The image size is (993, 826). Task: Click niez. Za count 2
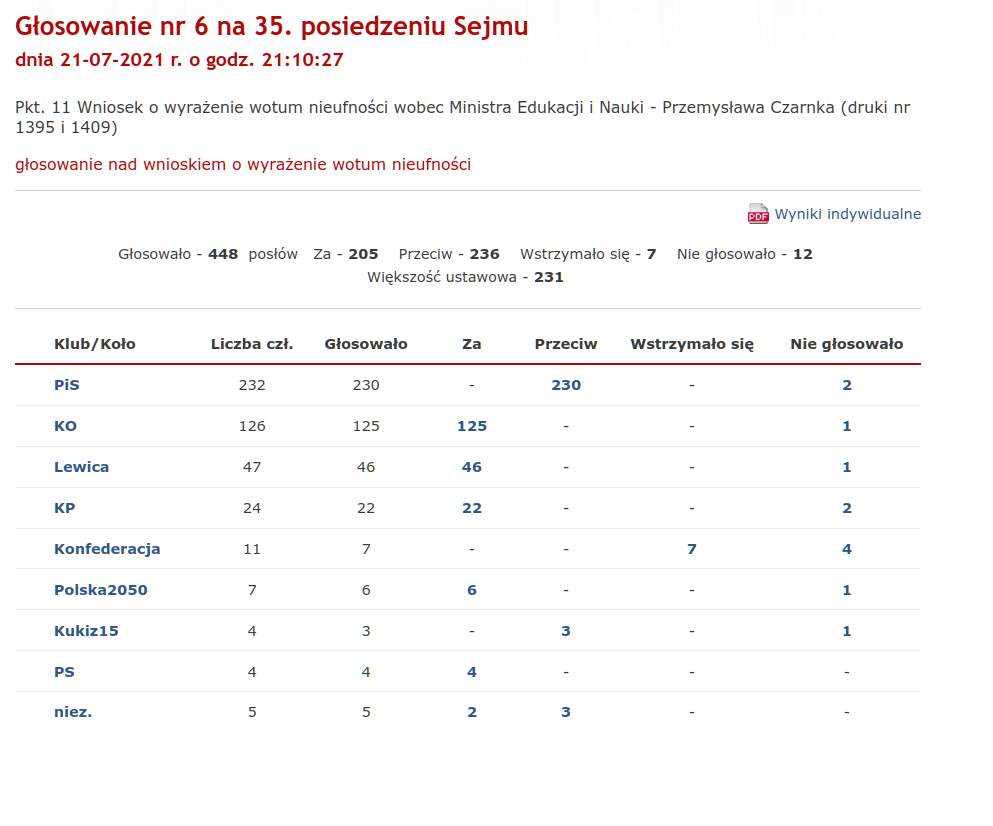pyautogui.click(x=472, y=712)
